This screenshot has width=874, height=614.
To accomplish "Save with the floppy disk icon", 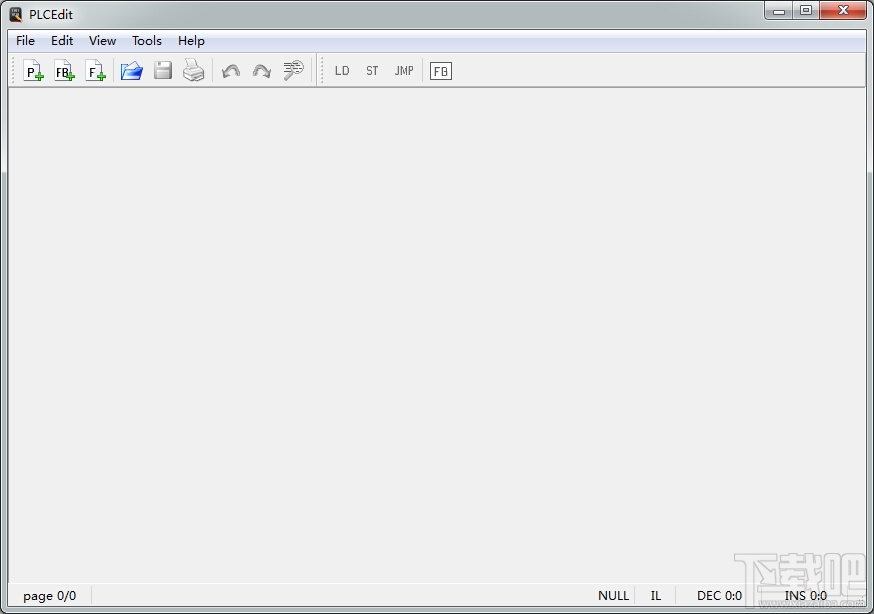I will pyautogui.click(x=163, y=71).
